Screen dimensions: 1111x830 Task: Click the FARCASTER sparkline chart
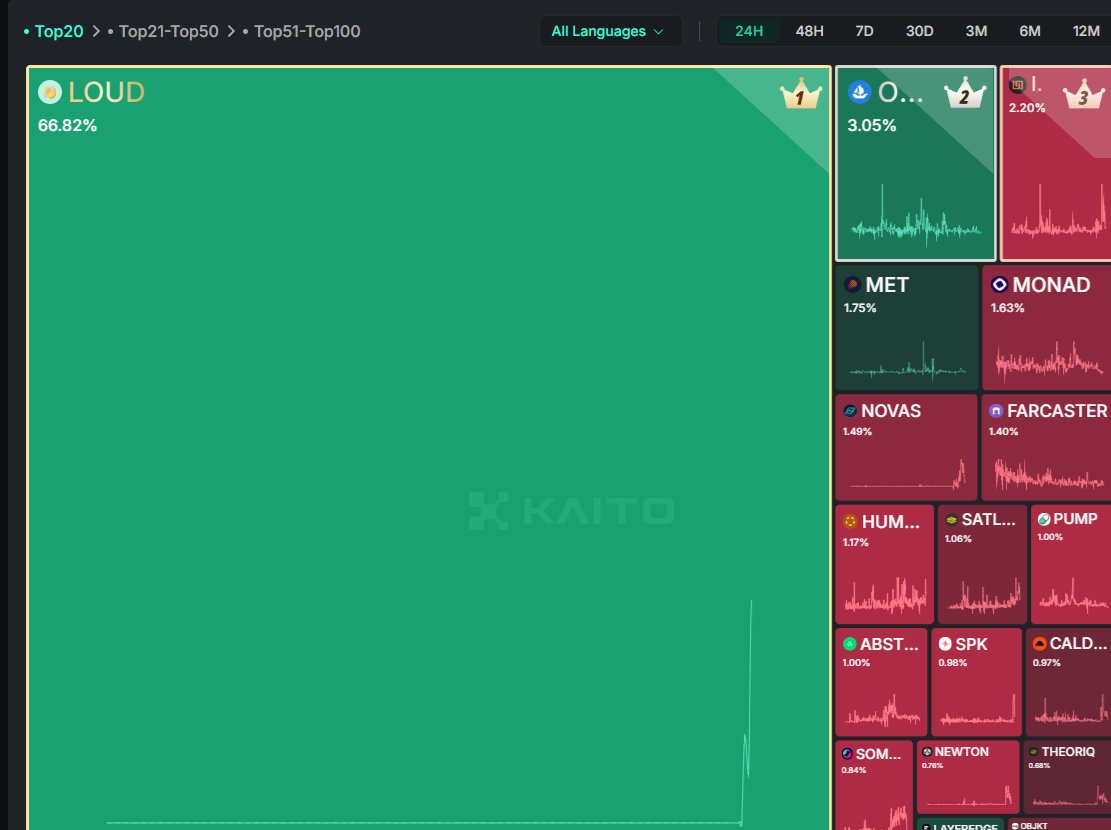click(x=1049, y=474)
